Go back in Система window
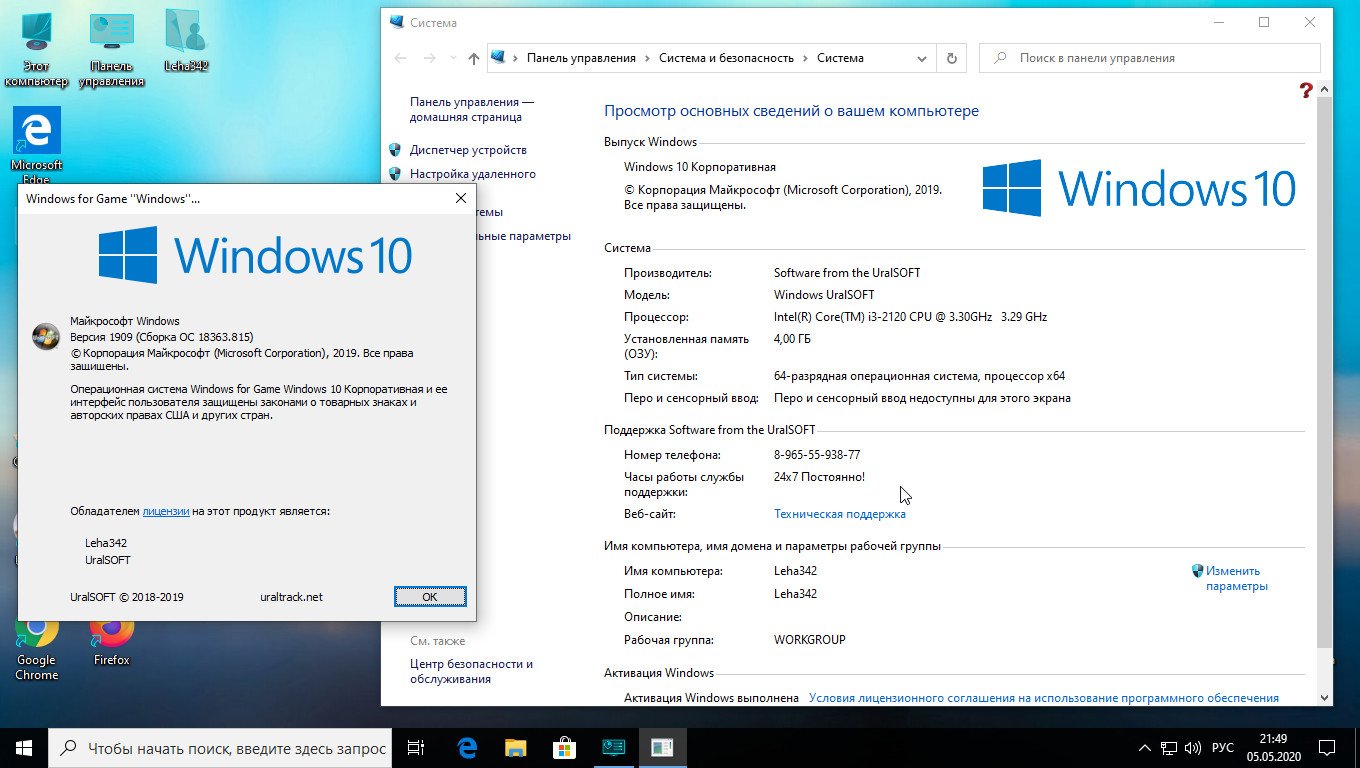1360x768 pixels. coord(400,58)
